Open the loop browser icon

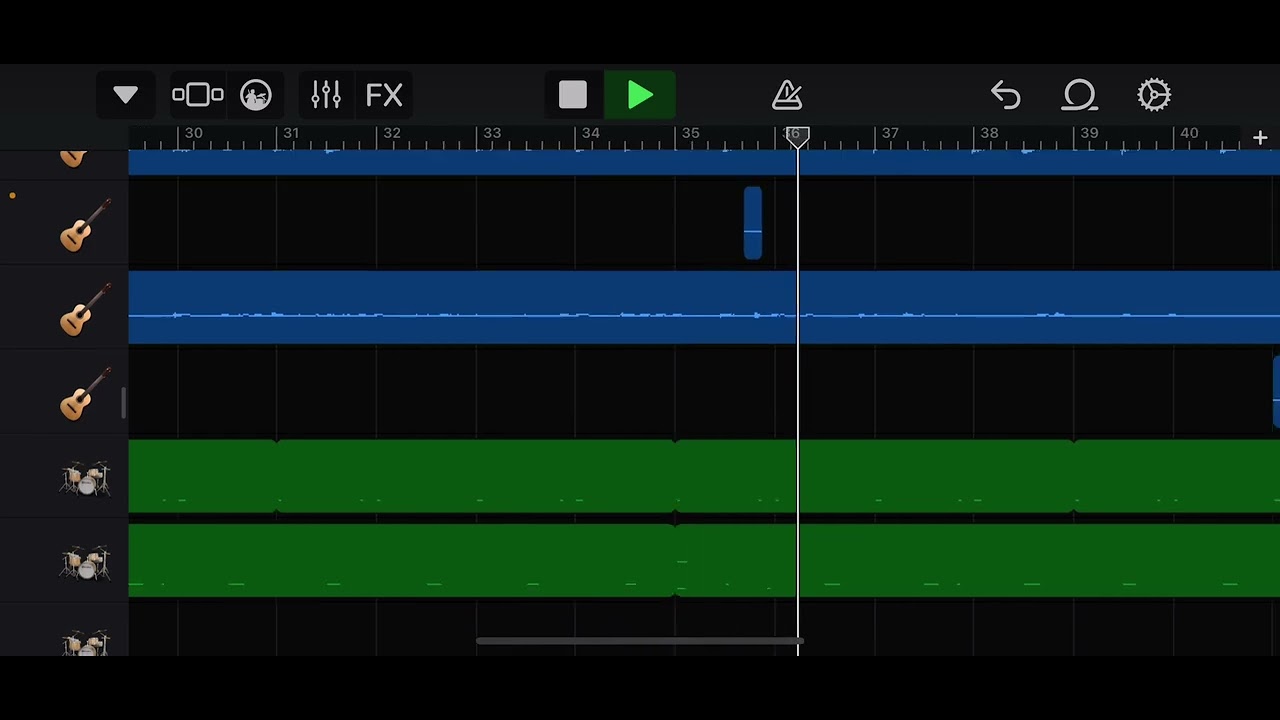click(x=1080, y=95)
